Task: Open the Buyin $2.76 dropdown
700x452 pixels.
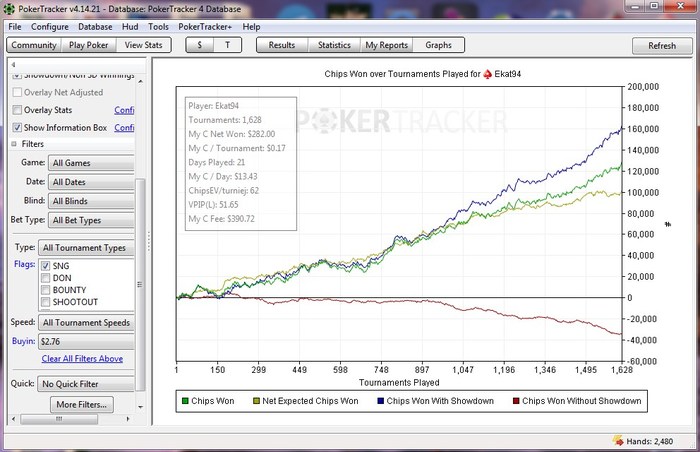Action: coord(86,342)
